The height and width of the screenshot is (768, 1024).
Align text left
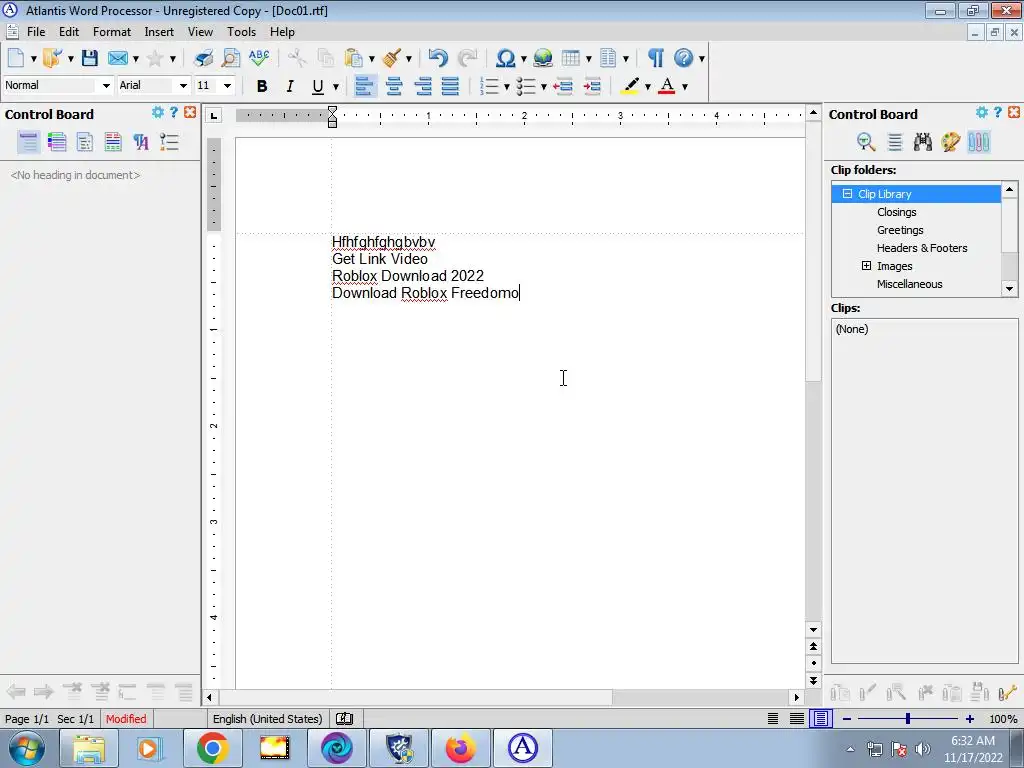click(364, 86)
